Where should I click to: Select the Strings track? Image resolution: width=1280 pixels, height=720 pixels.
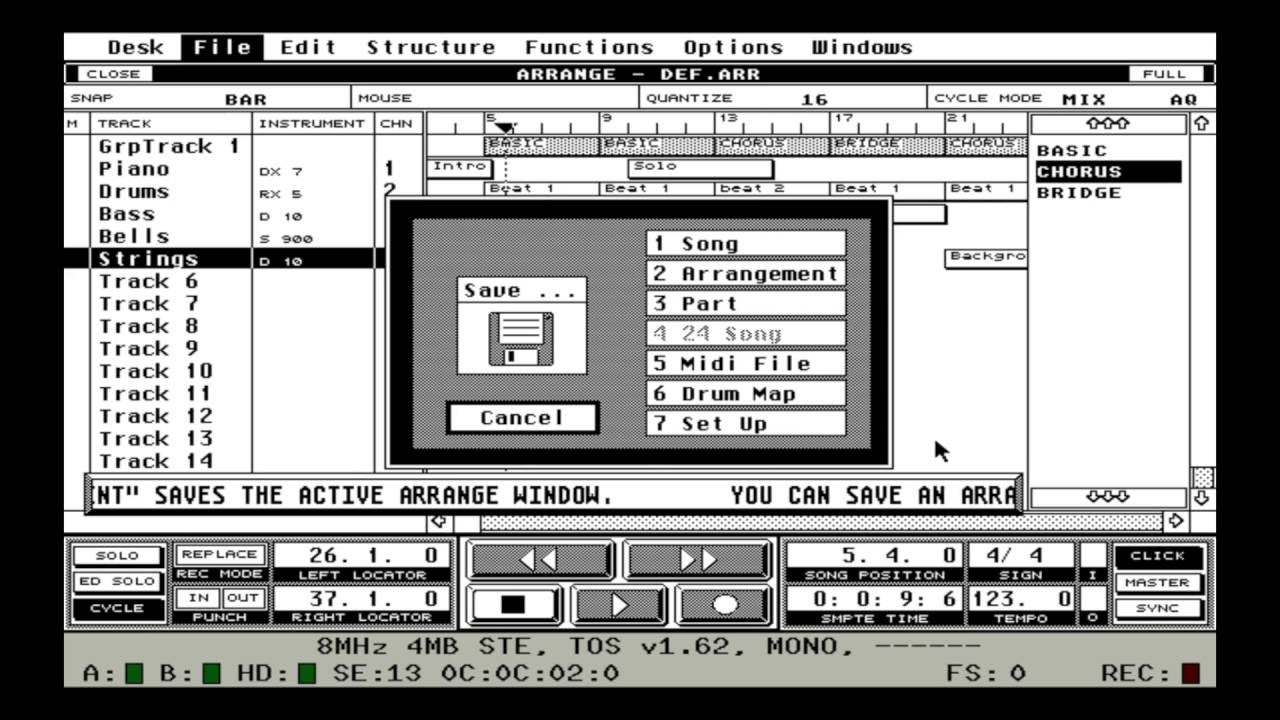pos(149,259)
